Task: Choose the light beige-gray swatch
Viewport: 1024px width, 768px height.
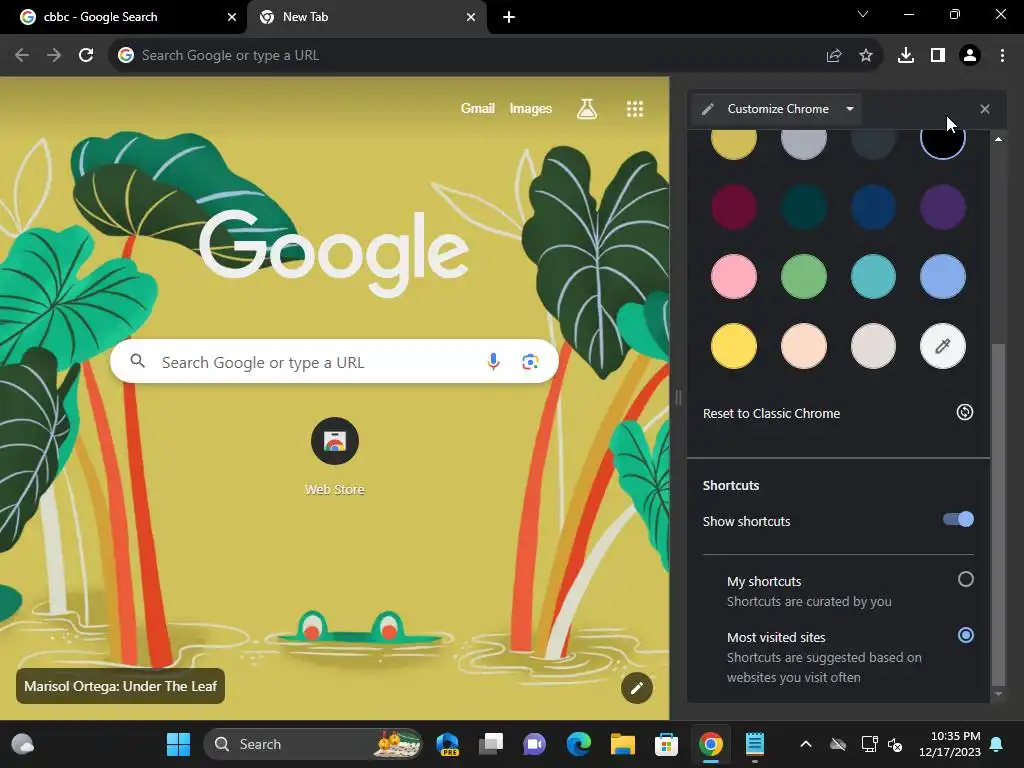Action: 873,345
